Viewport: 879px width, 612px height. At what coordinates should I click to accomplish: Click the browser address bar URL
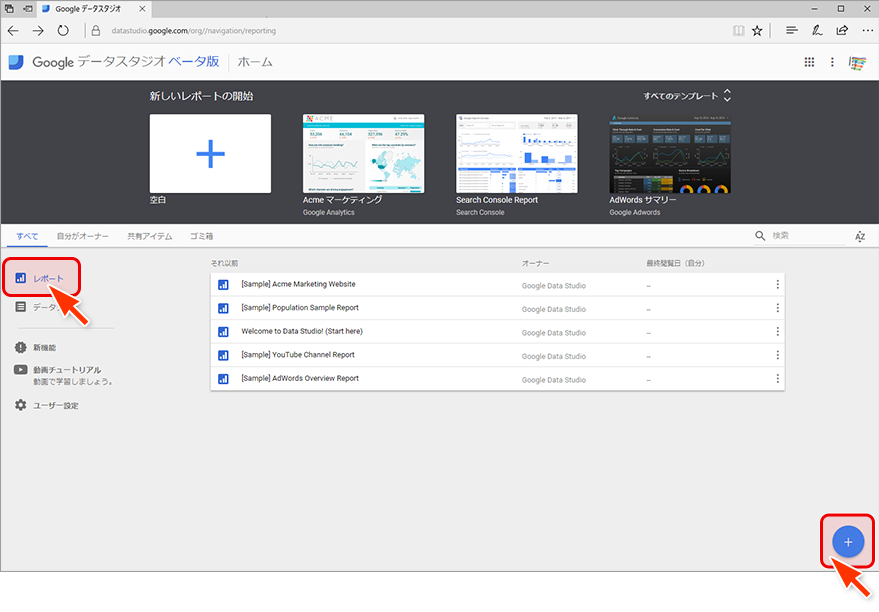click(x=193, y=31)
